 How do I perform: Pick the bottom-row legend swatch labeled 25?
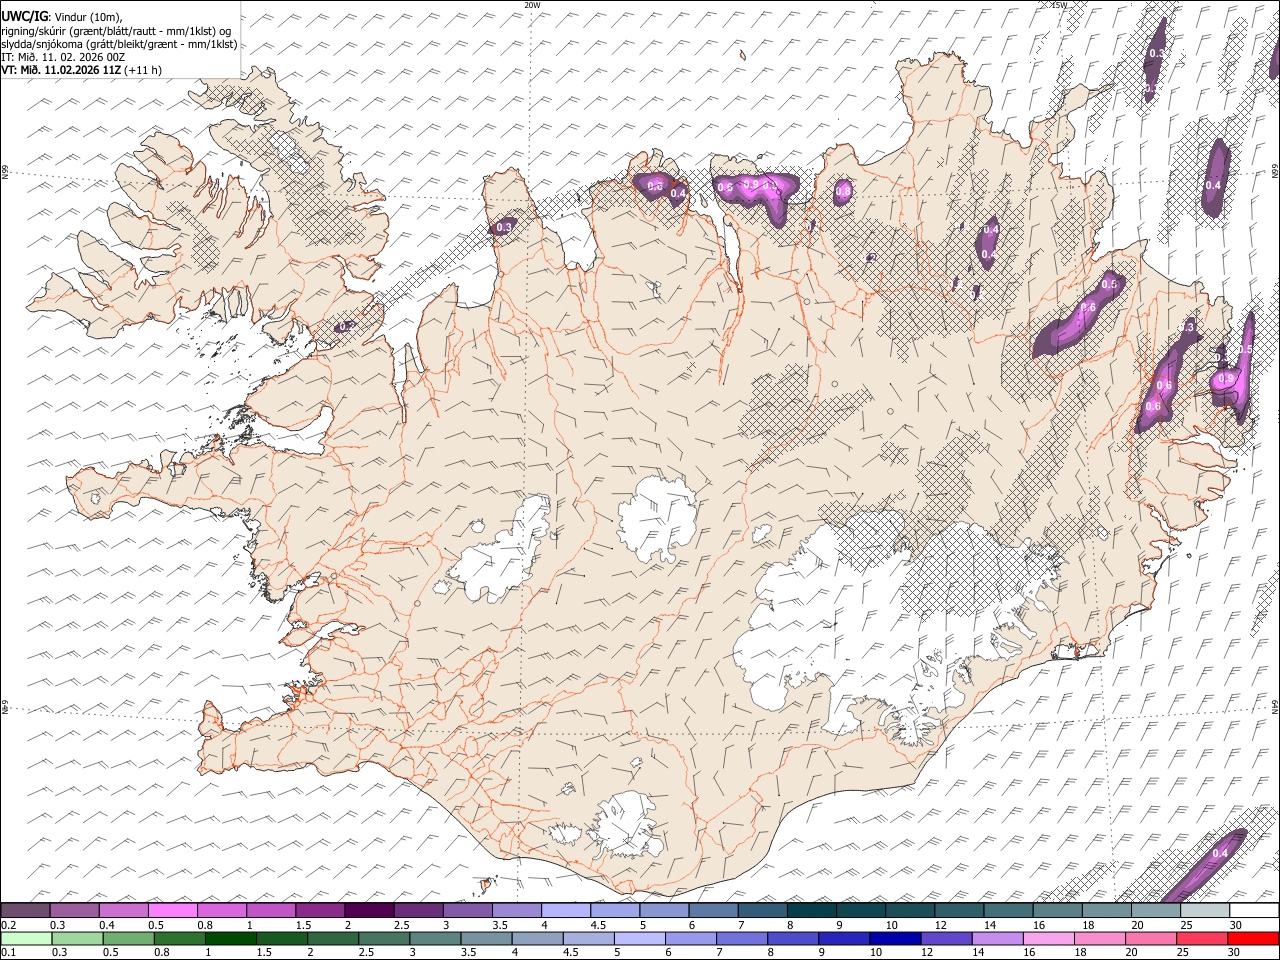point(1202,939)
